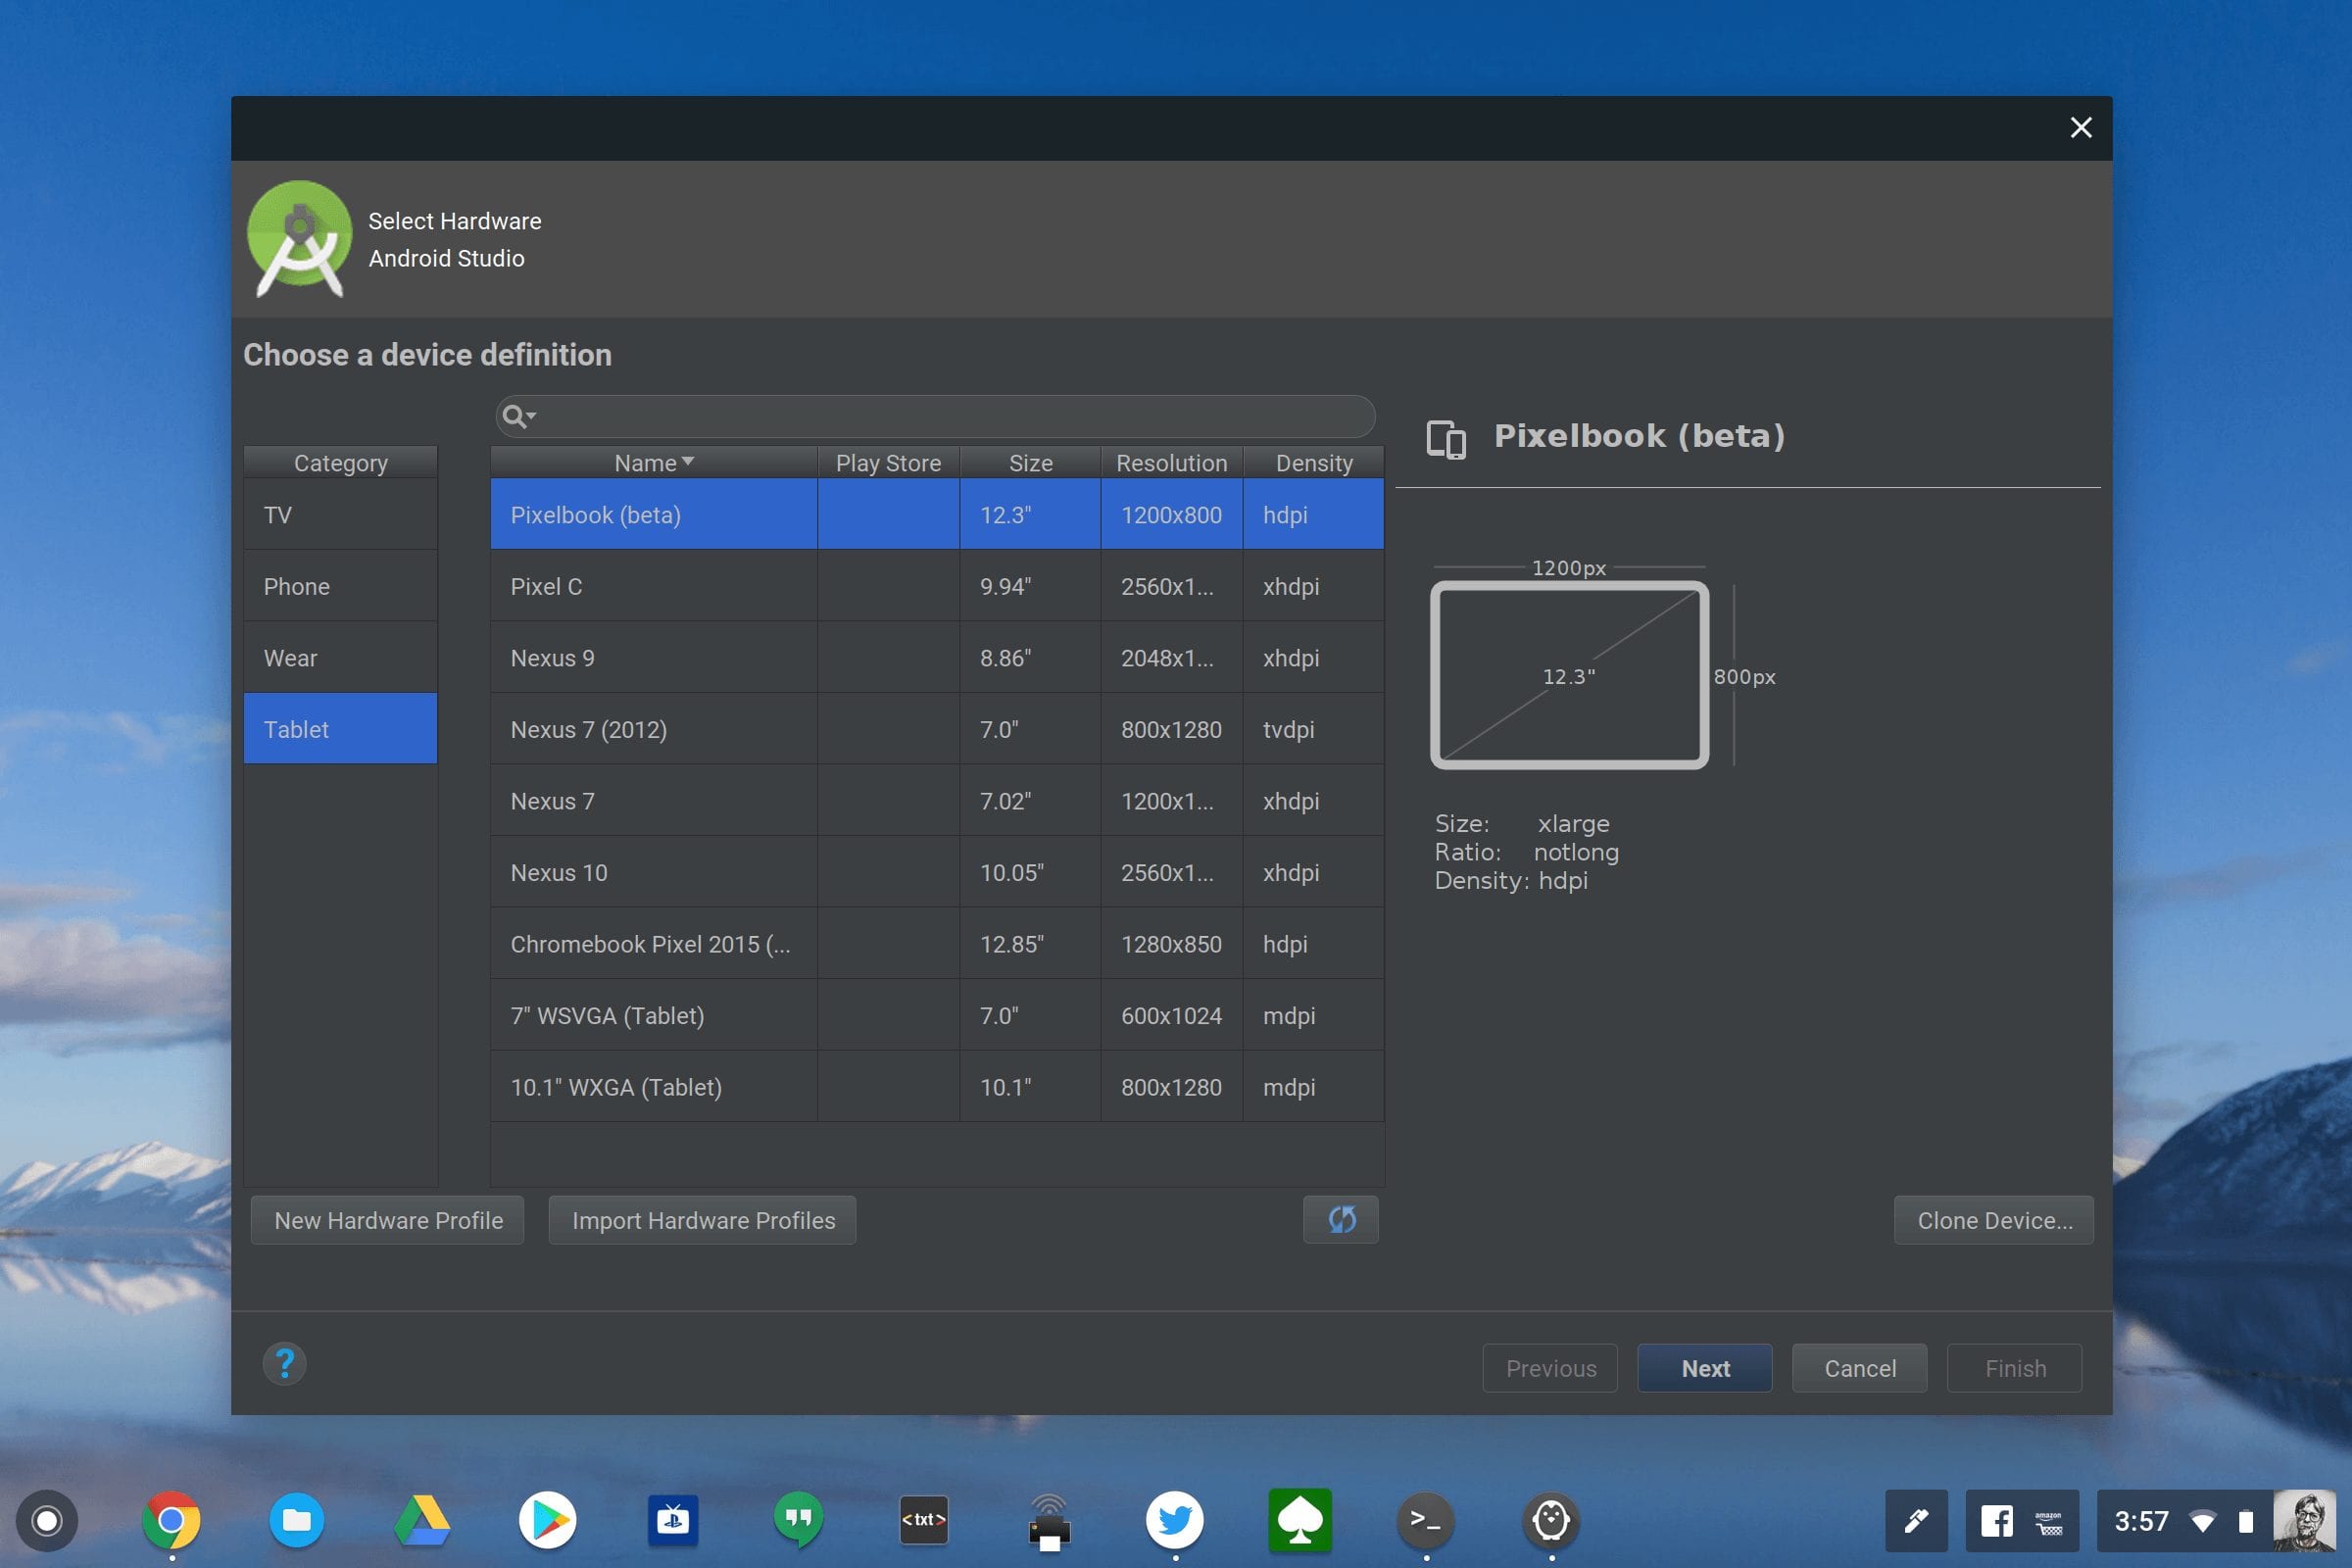Click the Facebook notification icon in tray
Viewport: 2352px width, 1568px height.
tap(1997, 1521)
